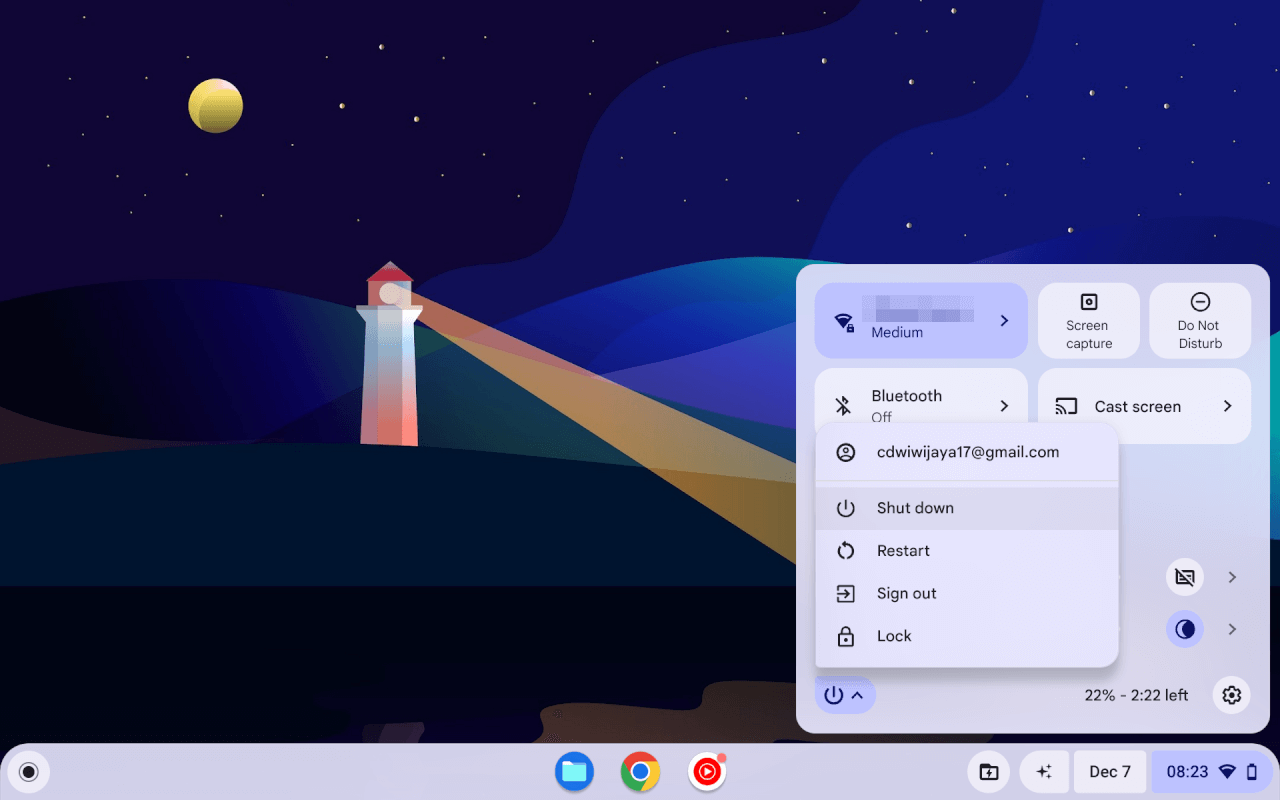Select the cdwiwijaya17@gmail.com account entry
The image size is (1280, 800).
(x=966, y=451)
